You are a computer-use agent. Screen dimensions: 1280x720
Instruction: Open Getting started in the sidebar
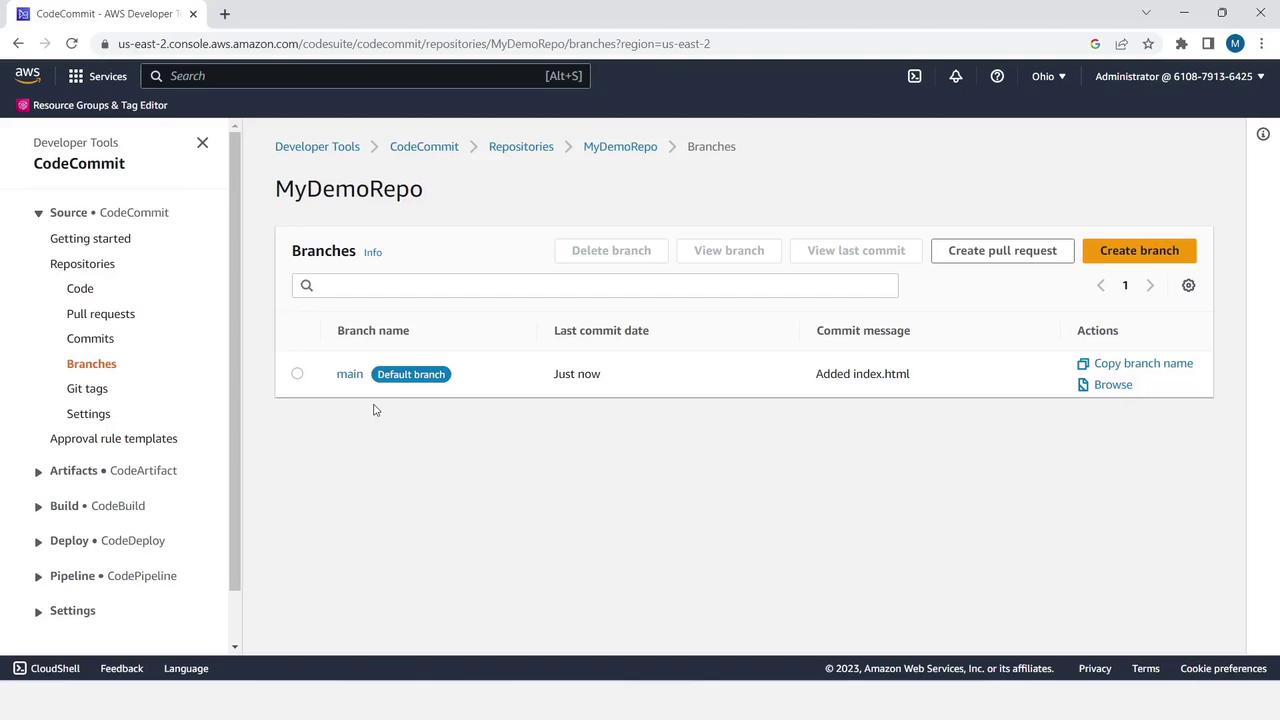pyautogui.click(x=90, y=239)
